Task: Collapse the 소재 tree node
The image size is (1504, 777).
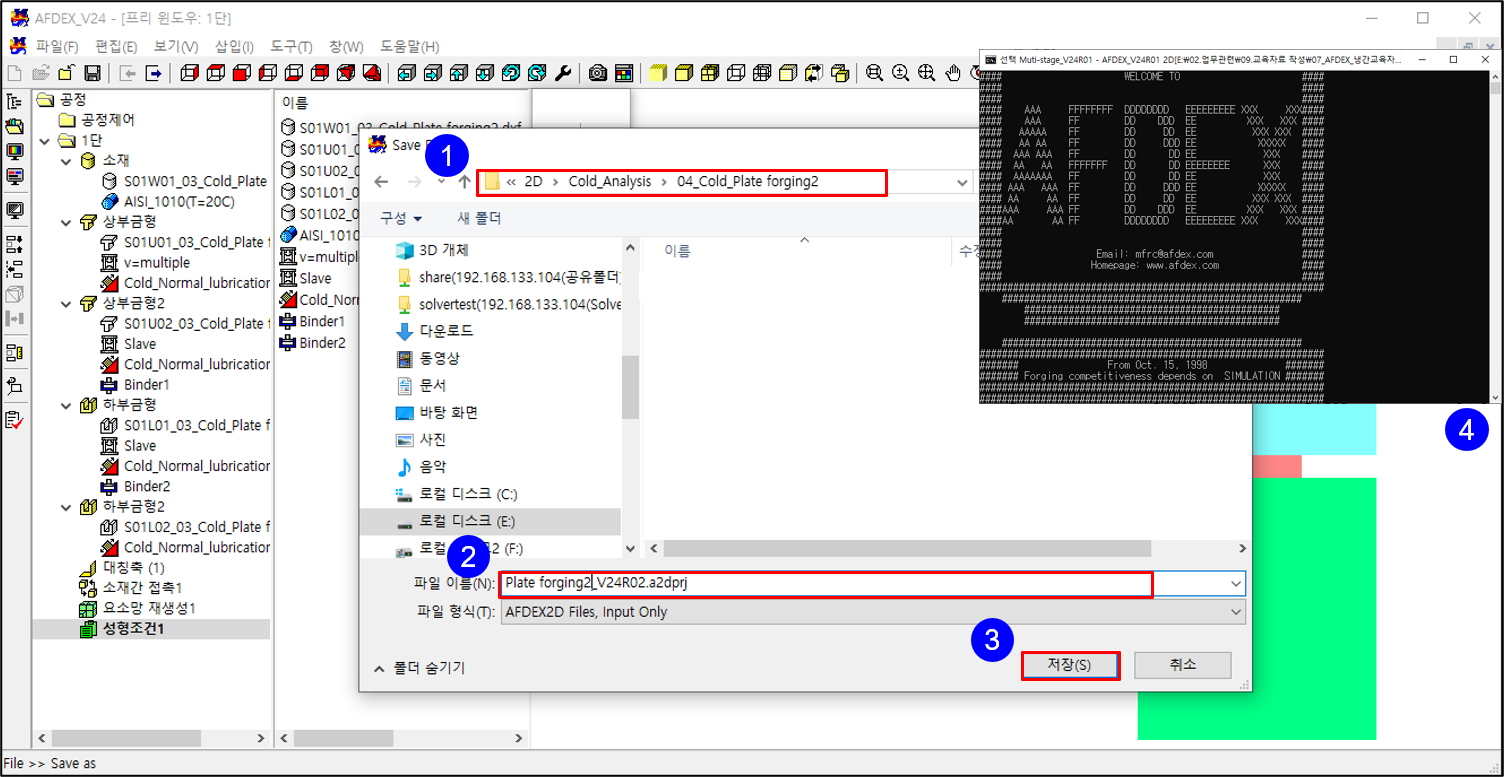Action: [66, 161]
